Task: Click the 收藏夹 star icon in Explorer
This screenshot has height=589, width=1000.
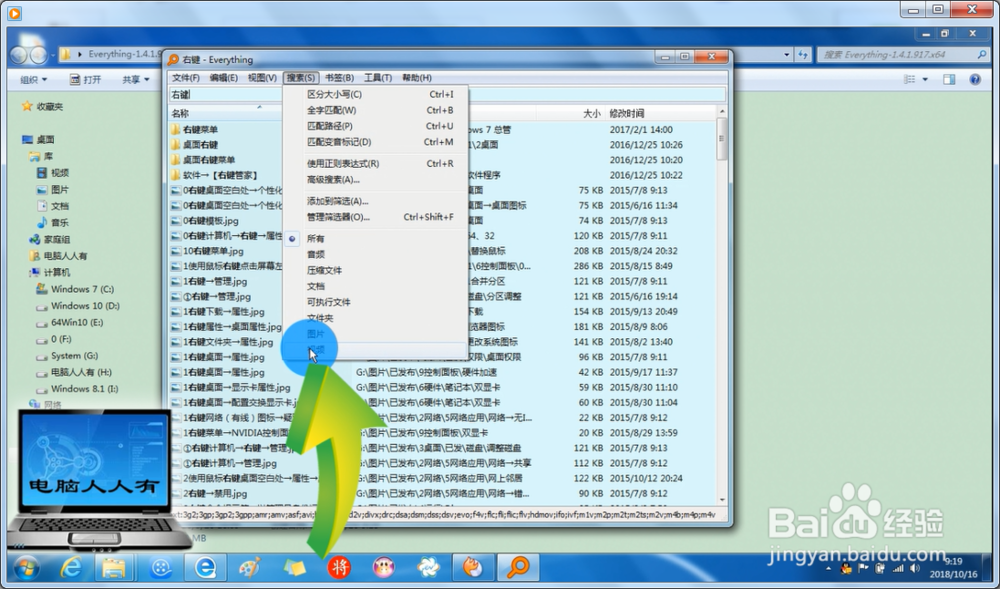Action: [27, 106]
